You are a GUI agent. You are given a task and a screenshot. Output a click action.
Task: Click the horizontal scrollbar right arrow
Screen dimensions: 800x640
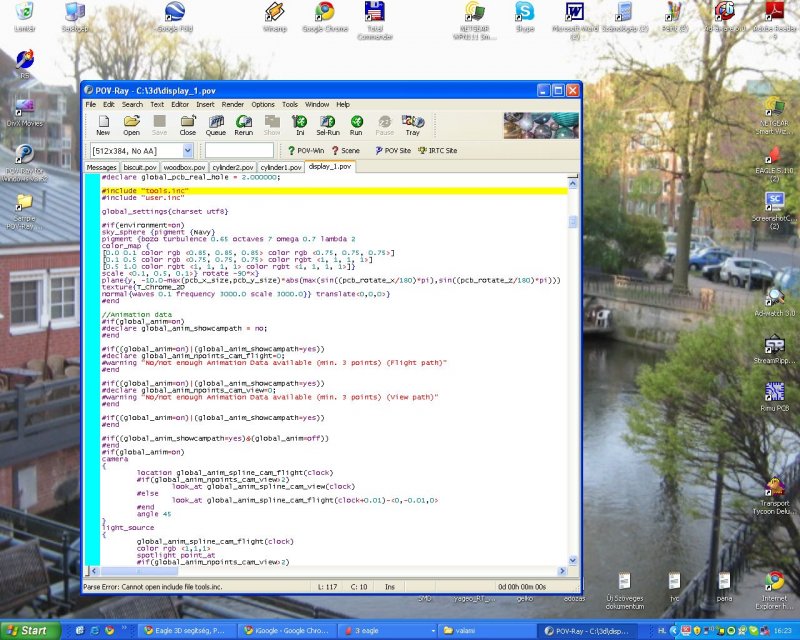(563, 571)
